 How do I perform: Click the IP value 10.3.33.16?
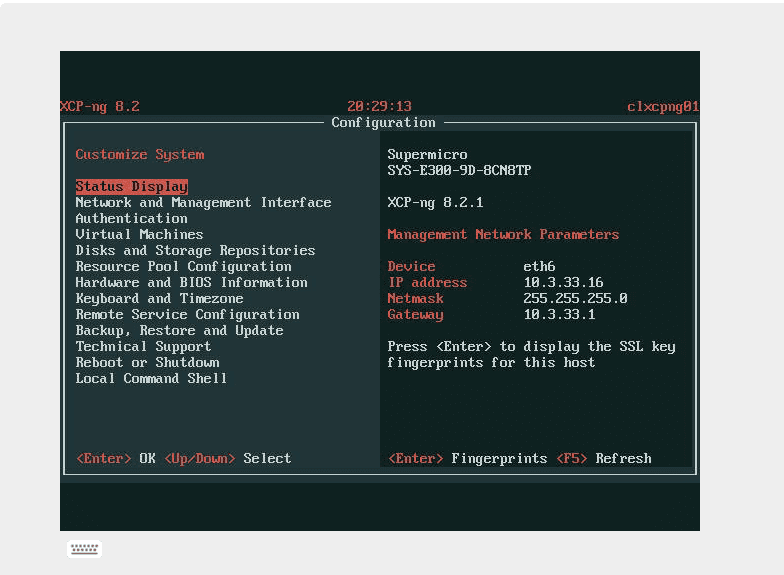click(x=564, y=282)
